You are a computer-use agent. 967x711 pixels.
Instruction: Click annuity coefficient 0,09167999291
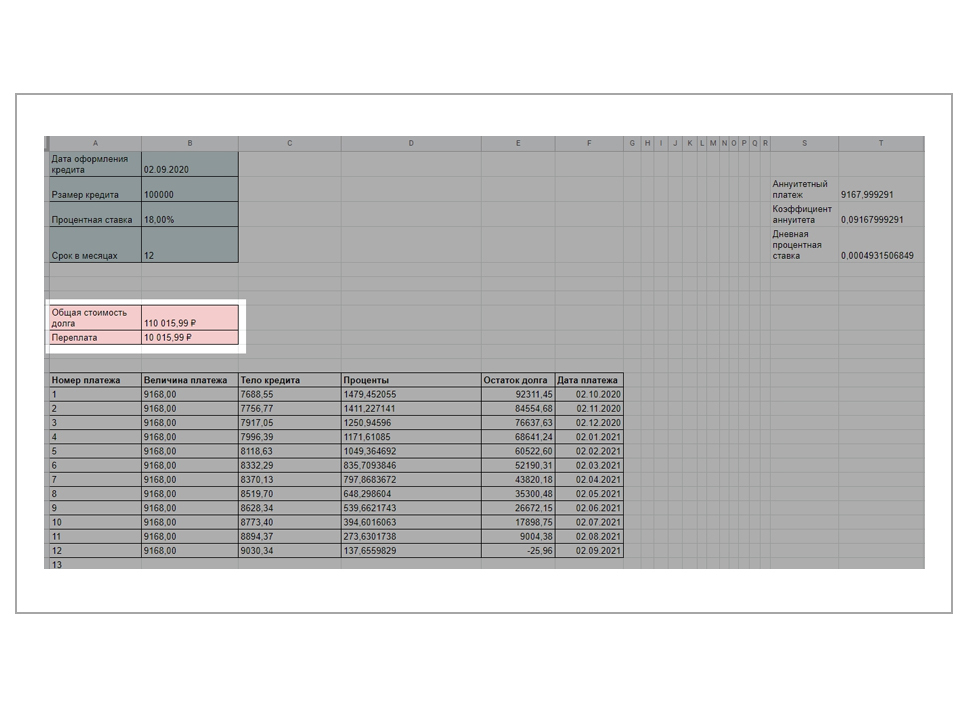881,214
